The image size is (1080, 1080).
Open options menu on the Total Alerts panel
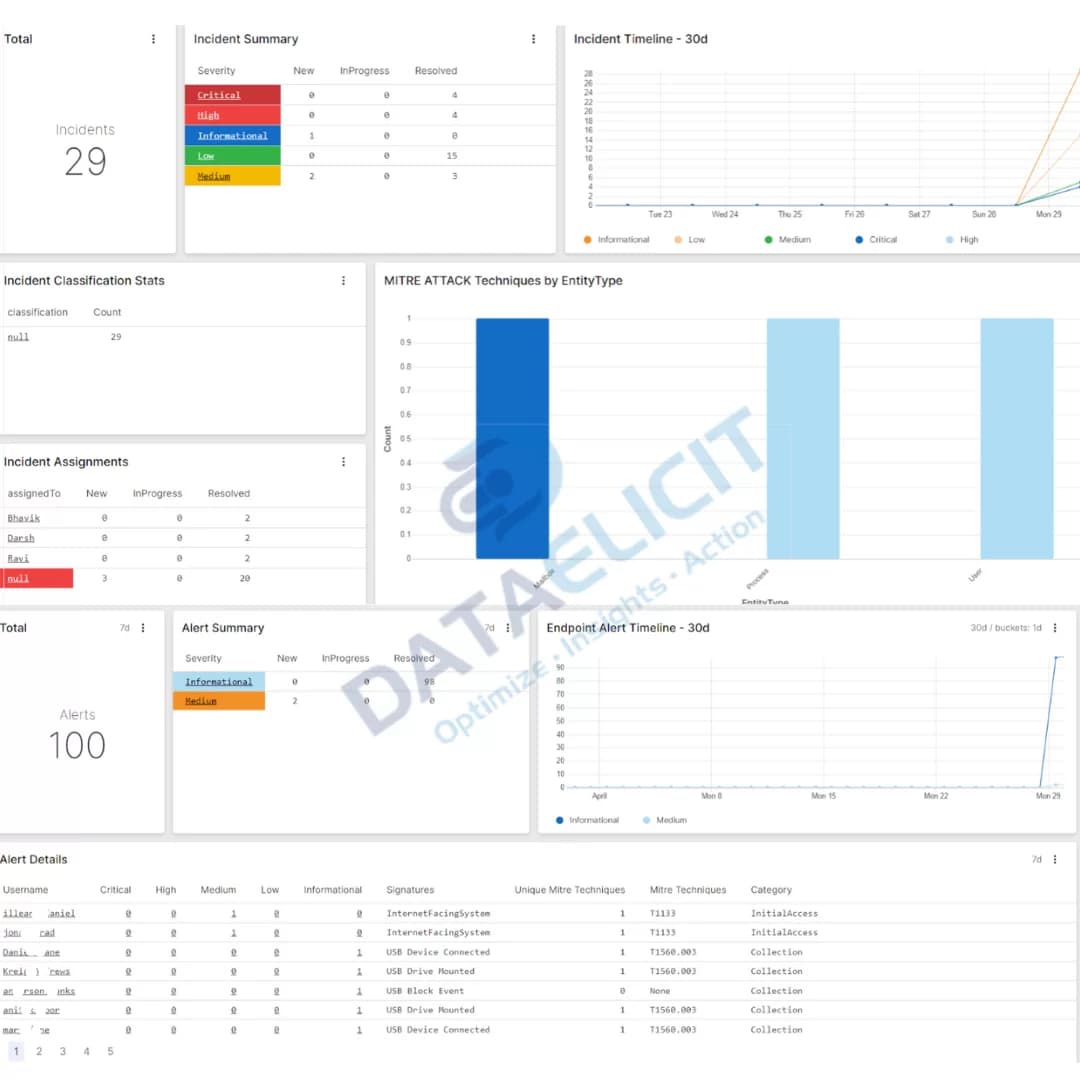pos(142,627)
